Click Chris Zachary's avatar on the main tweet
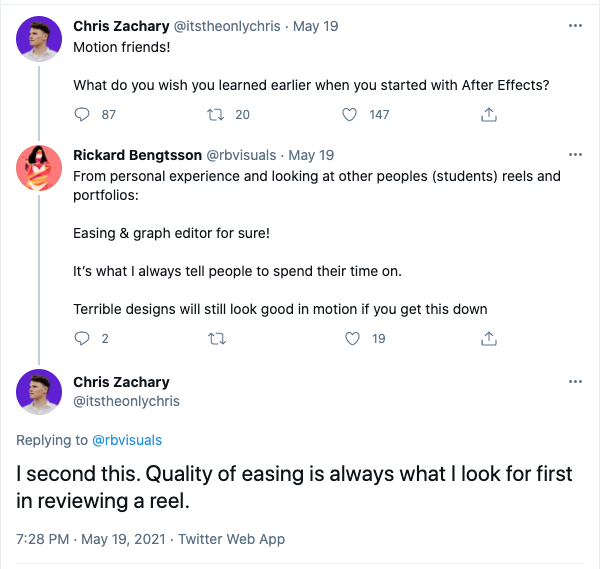 click(39, 390)
